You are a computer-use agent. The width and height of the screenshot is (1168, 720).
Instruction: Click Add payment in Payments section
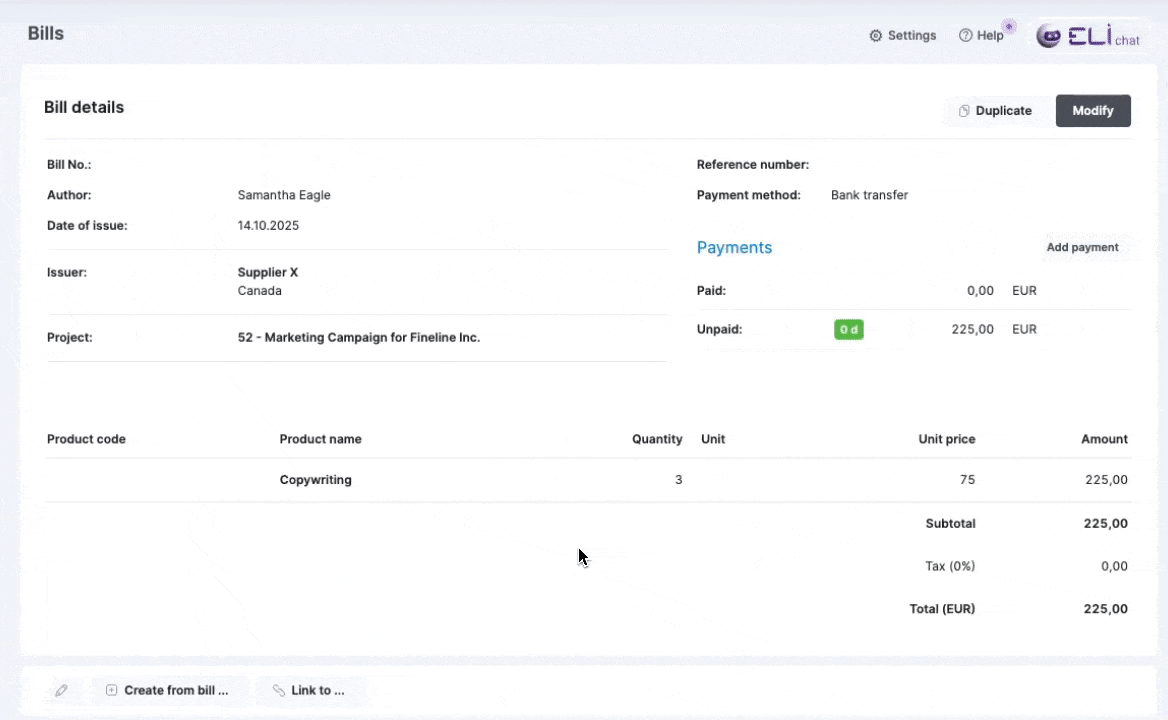click(x=1082, y=247)
